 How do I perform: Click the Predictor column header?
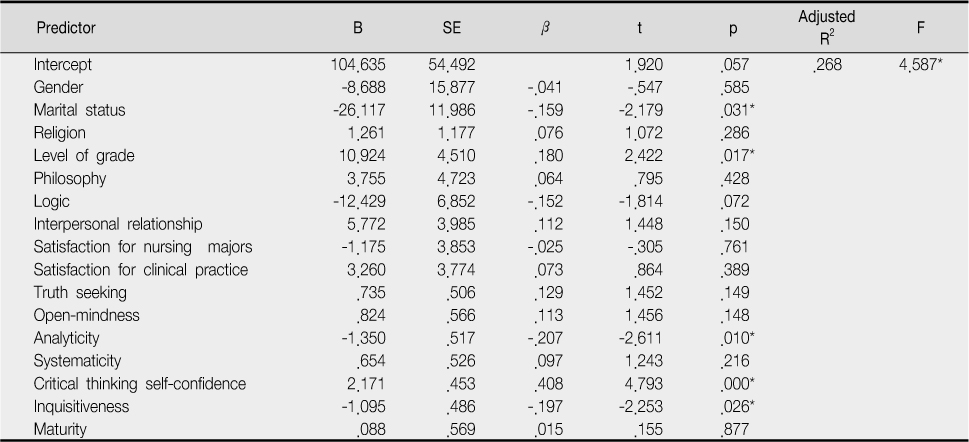(x=66, y=28)
